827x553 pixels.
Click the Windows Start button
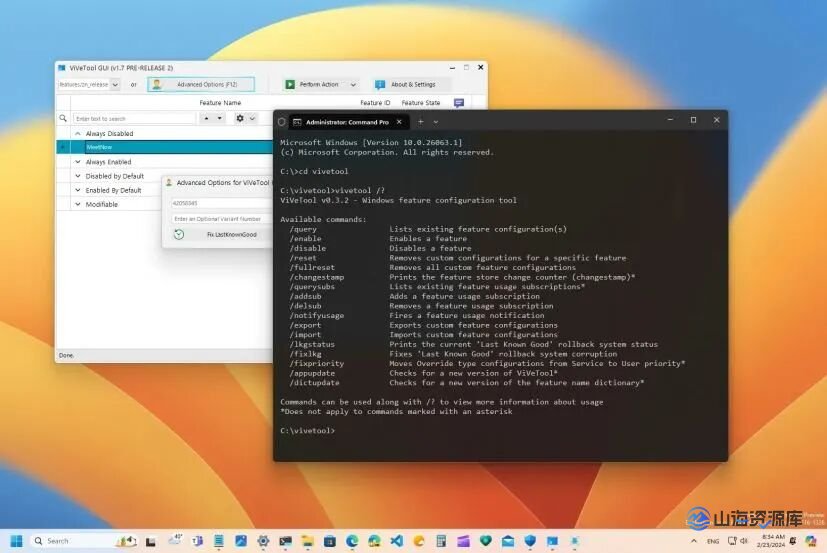click(x=17, y=541)
